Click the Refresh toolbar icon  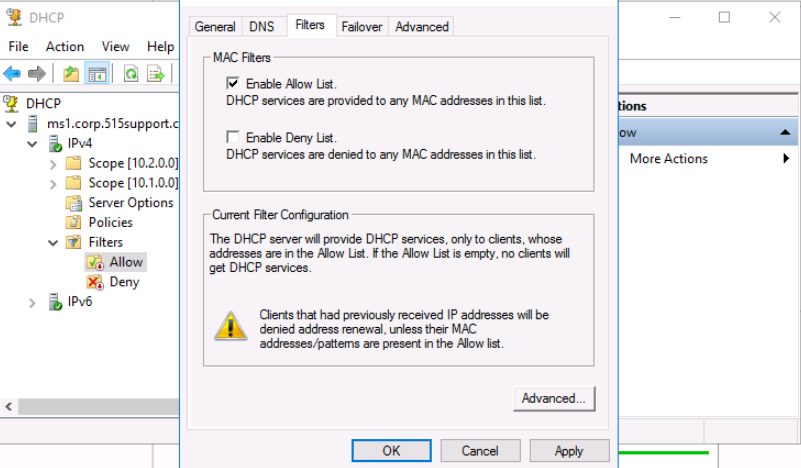click(x=131, y=74)
